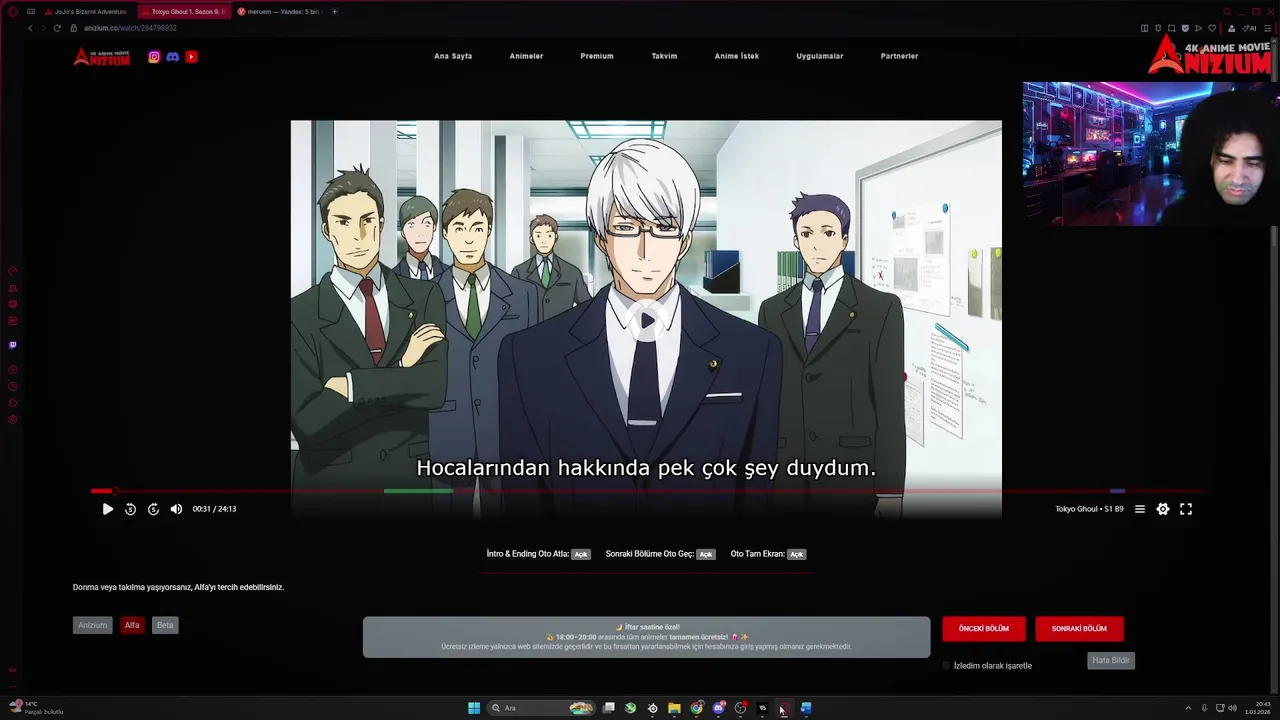
Task: Open Anizium Instagram page icon
Action: tap(154, 57)
